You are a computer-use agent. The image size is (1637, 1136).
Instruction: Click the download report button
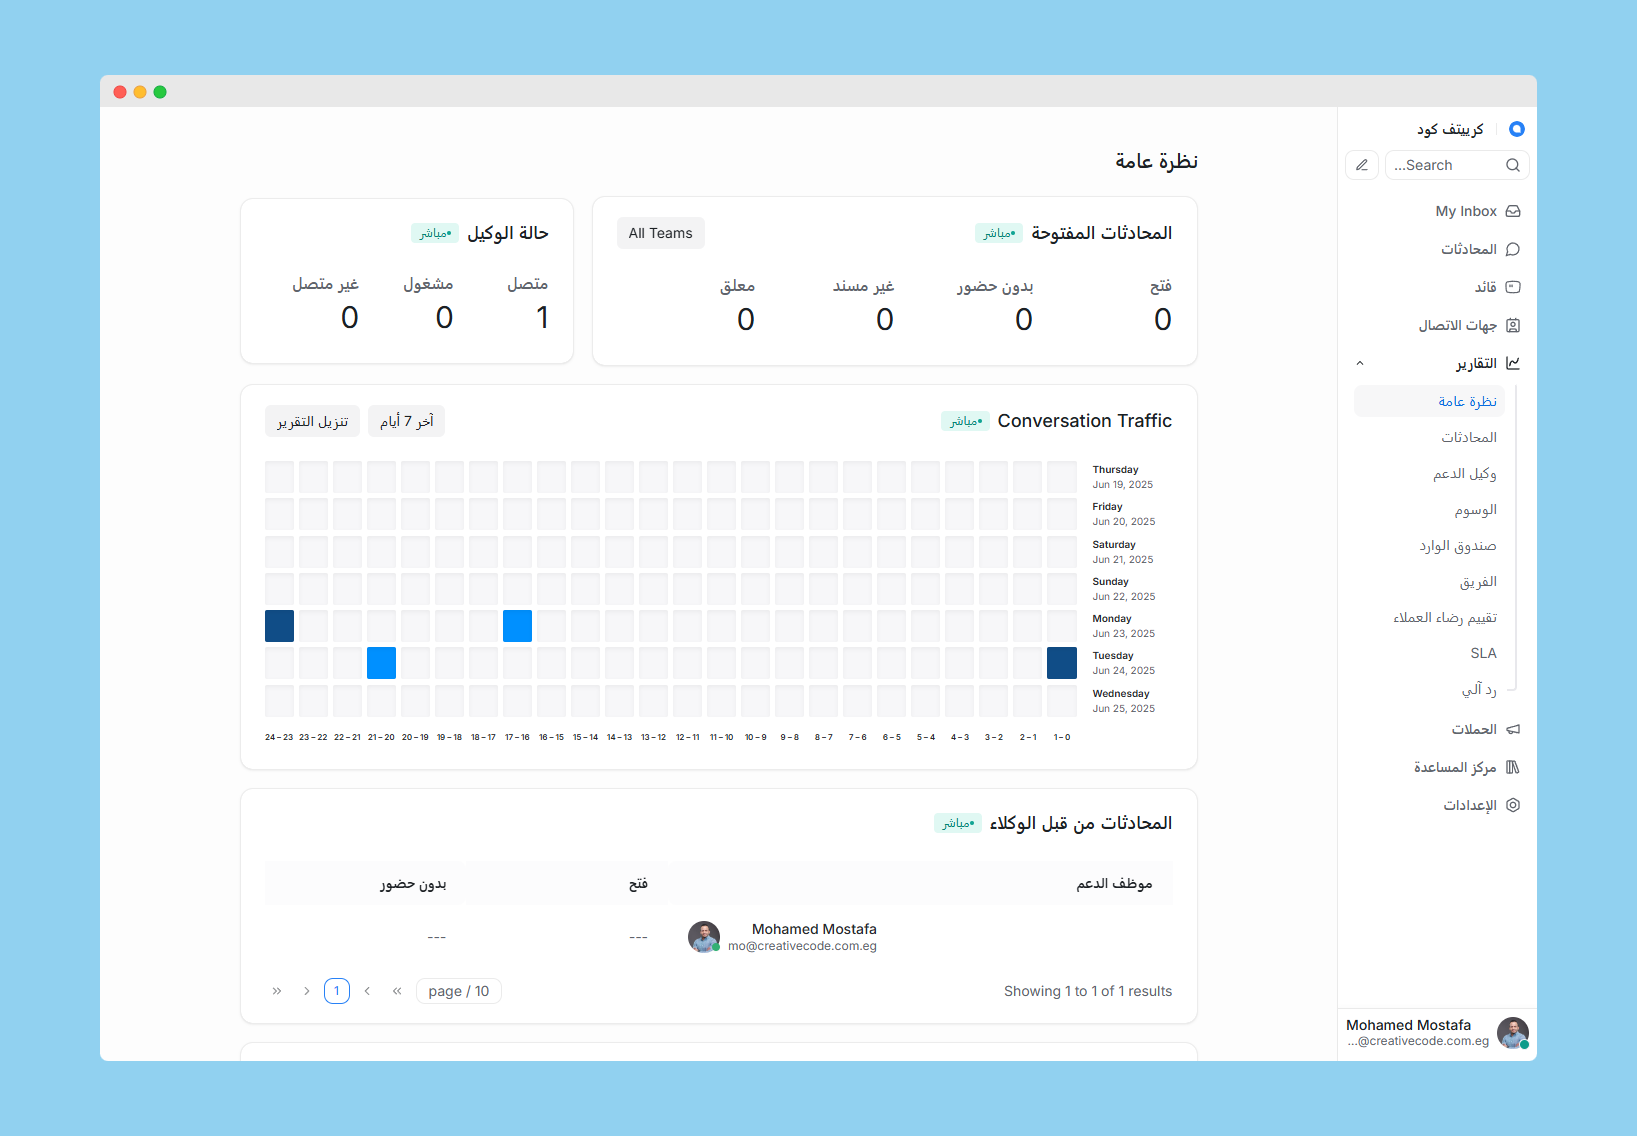coord(312,421)
